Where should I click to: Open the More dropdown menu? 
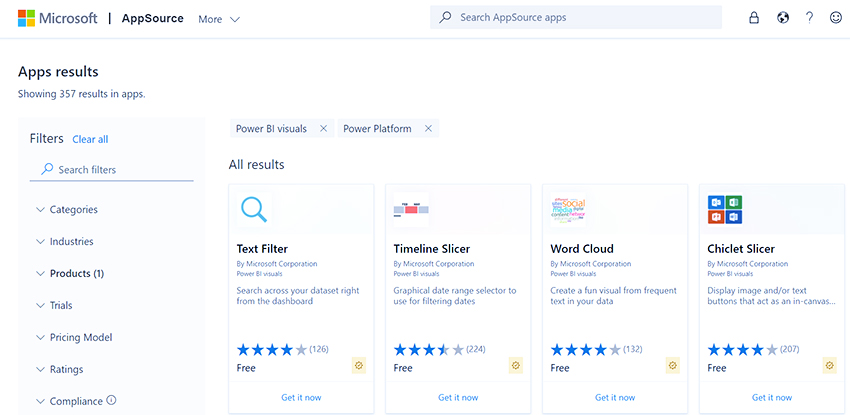coord(219,20)
